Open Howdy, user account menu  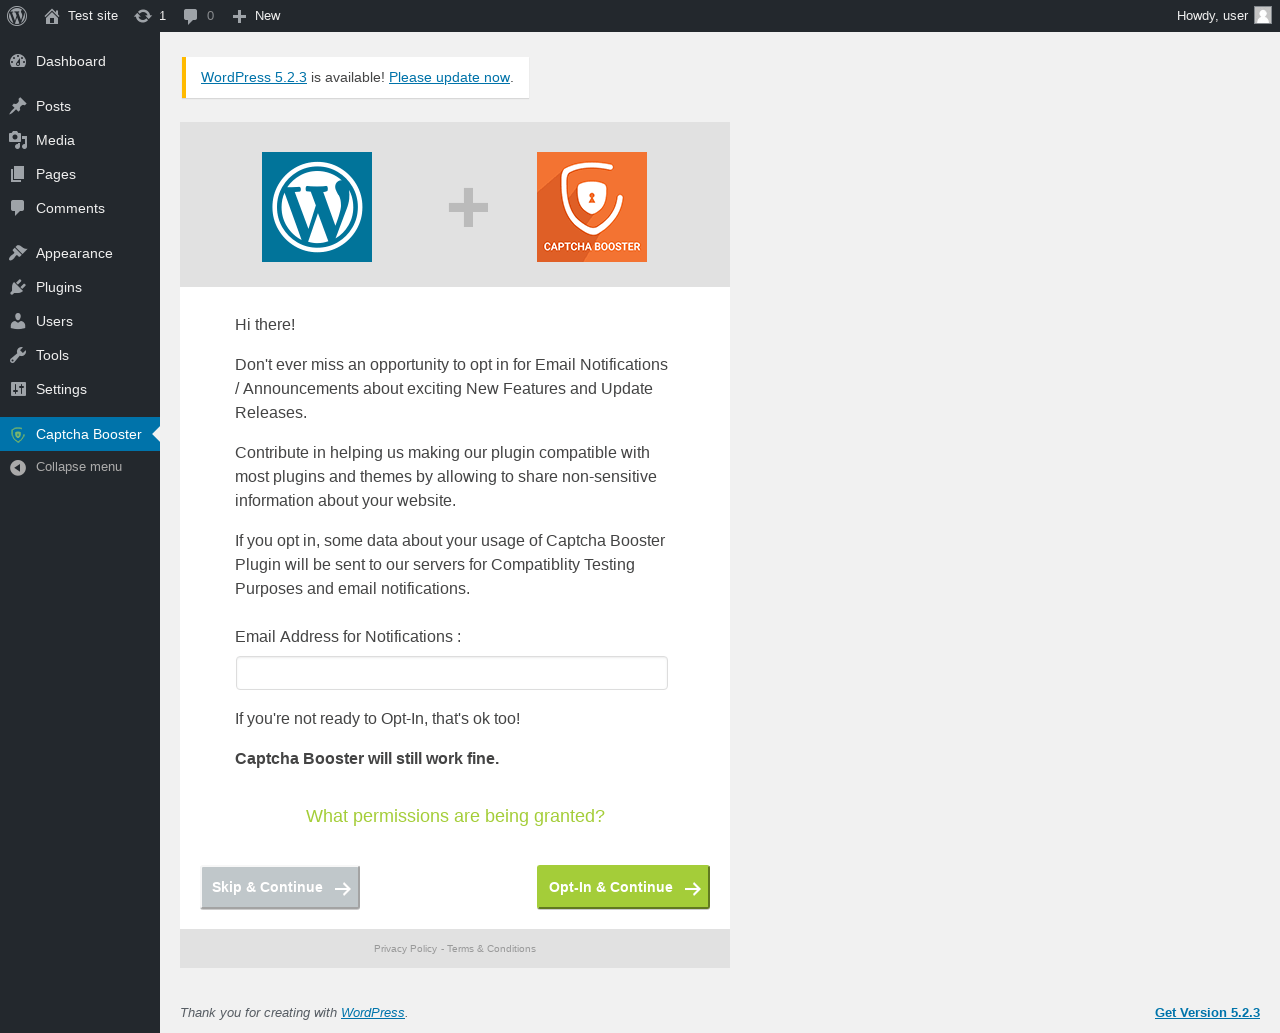(1224, 16)
